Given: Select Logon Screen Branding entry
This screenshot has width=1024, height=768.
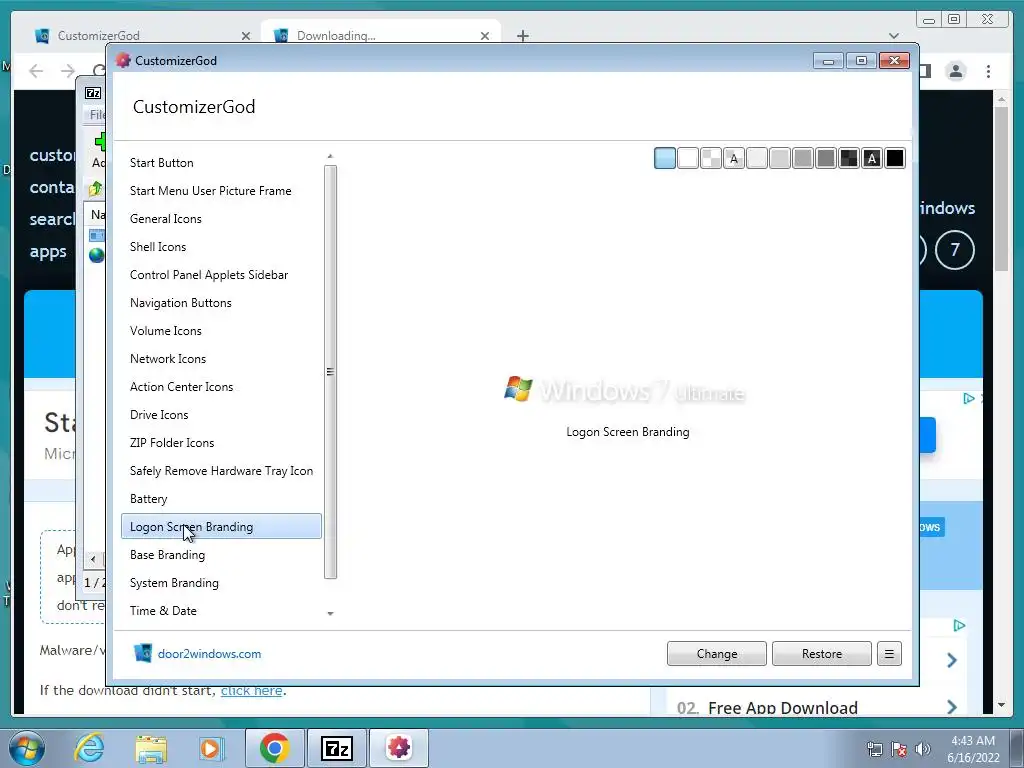Looking at the screenshot, I should pos(221,526).
